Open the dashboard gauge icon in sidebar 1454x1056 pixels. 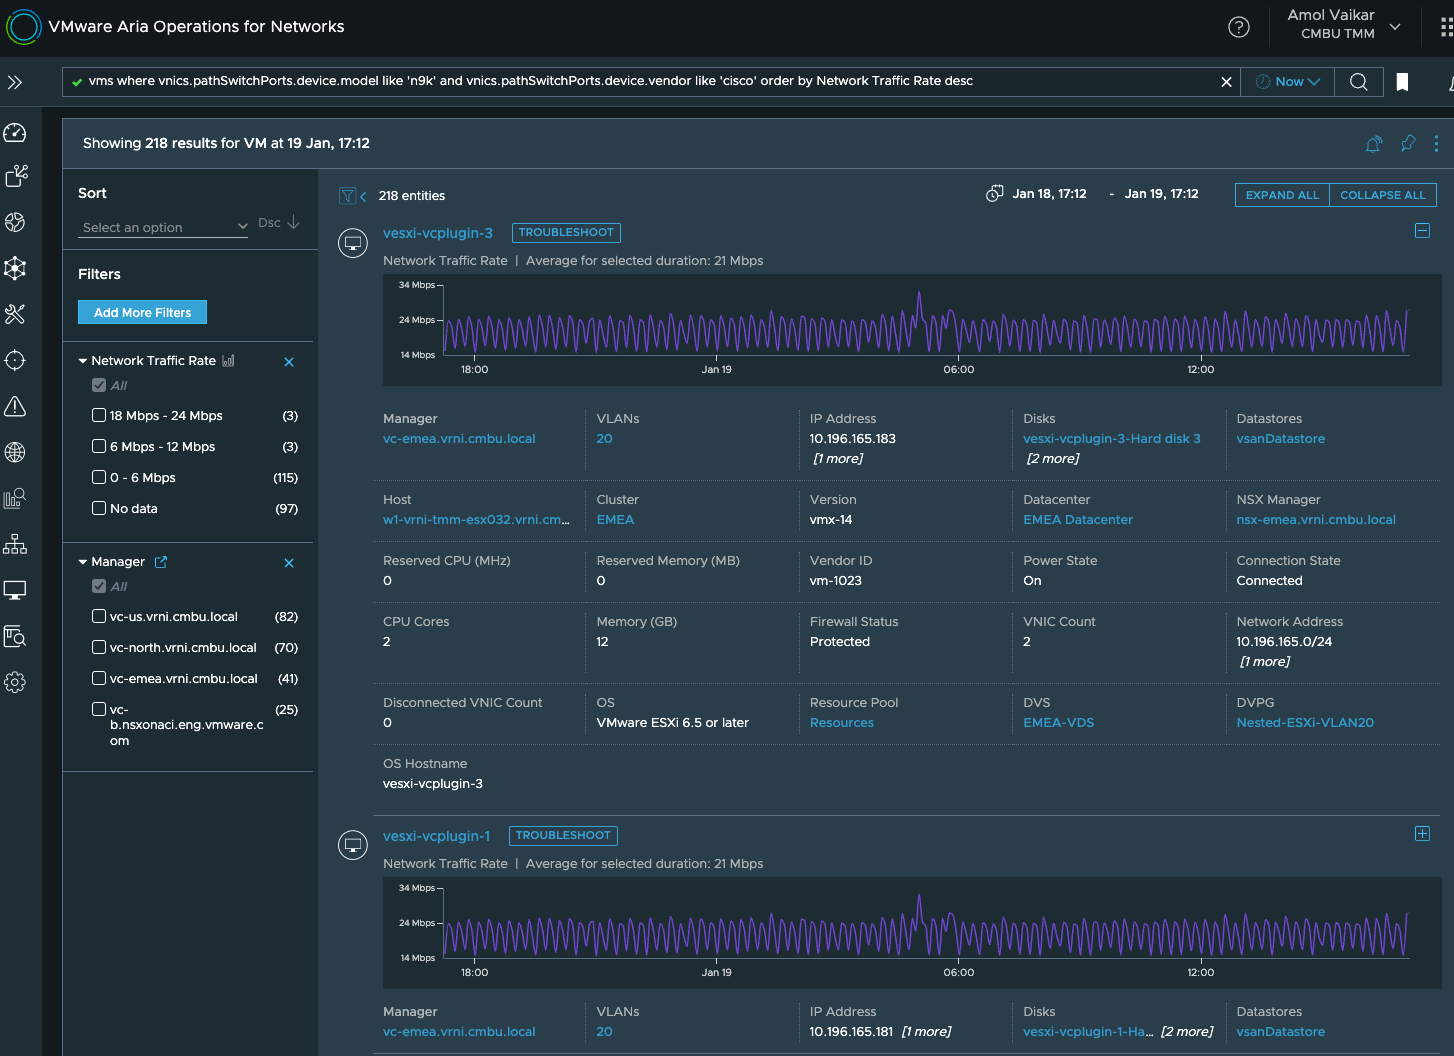[15, 132]
